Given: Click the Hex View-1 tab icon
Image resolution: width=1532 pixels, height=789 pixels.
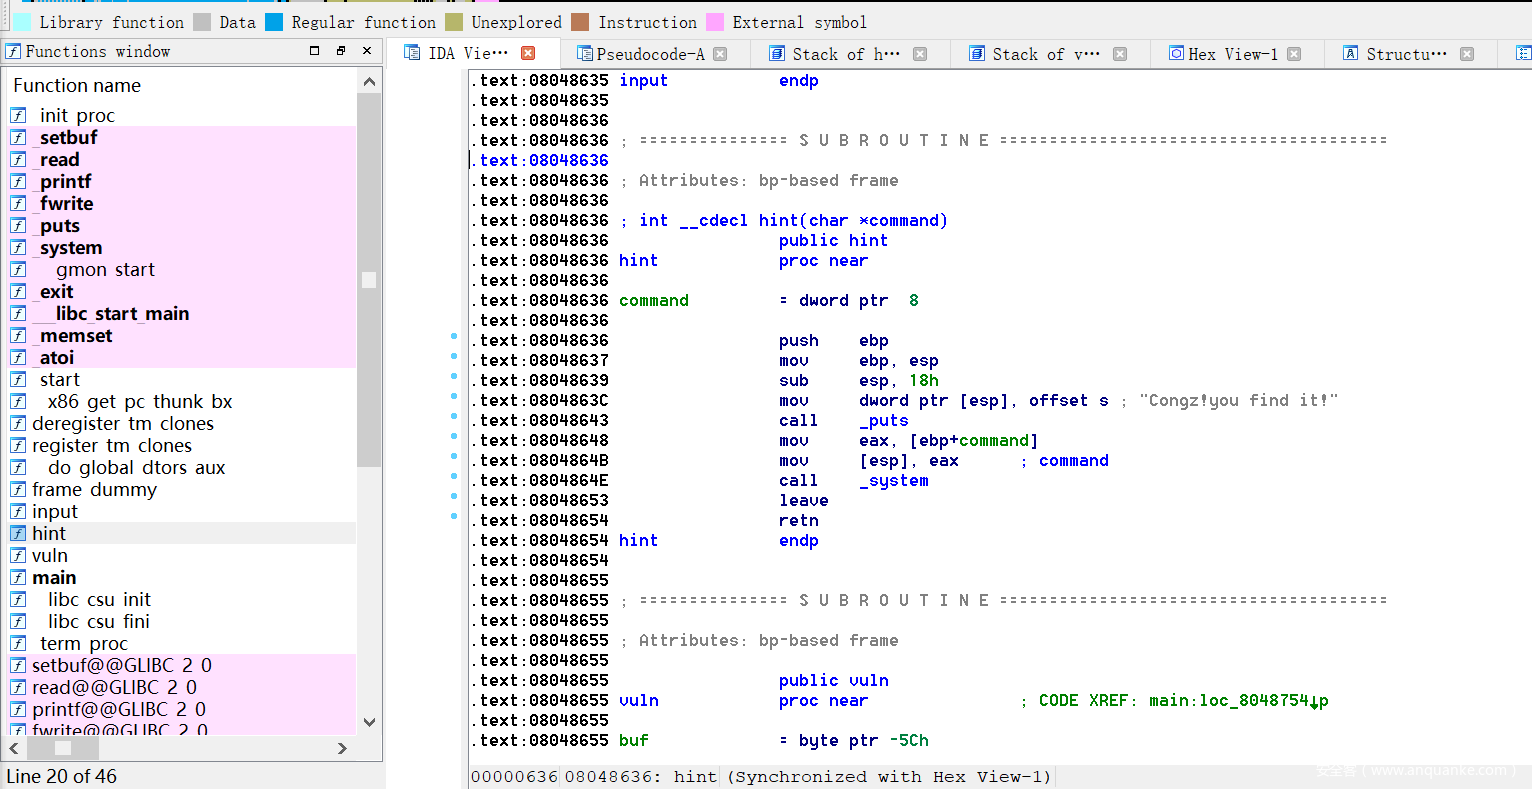Looking at the screenshot, I should 1177,54.
